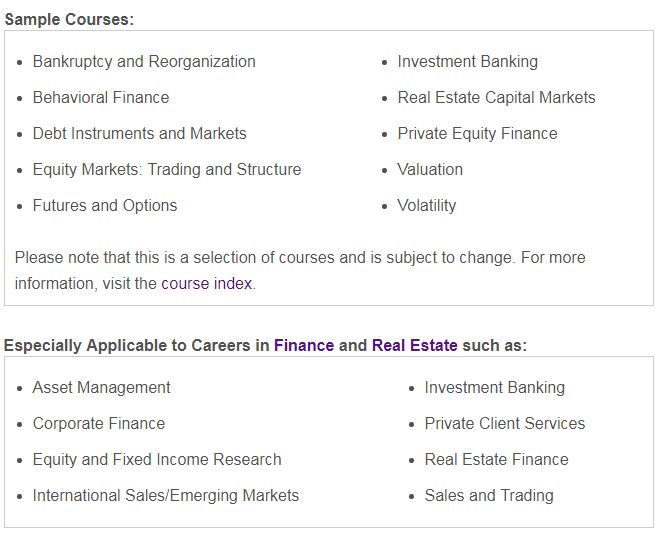The image size is (661, 534).
Task: Open the course index link
Action: click(207, 283)
